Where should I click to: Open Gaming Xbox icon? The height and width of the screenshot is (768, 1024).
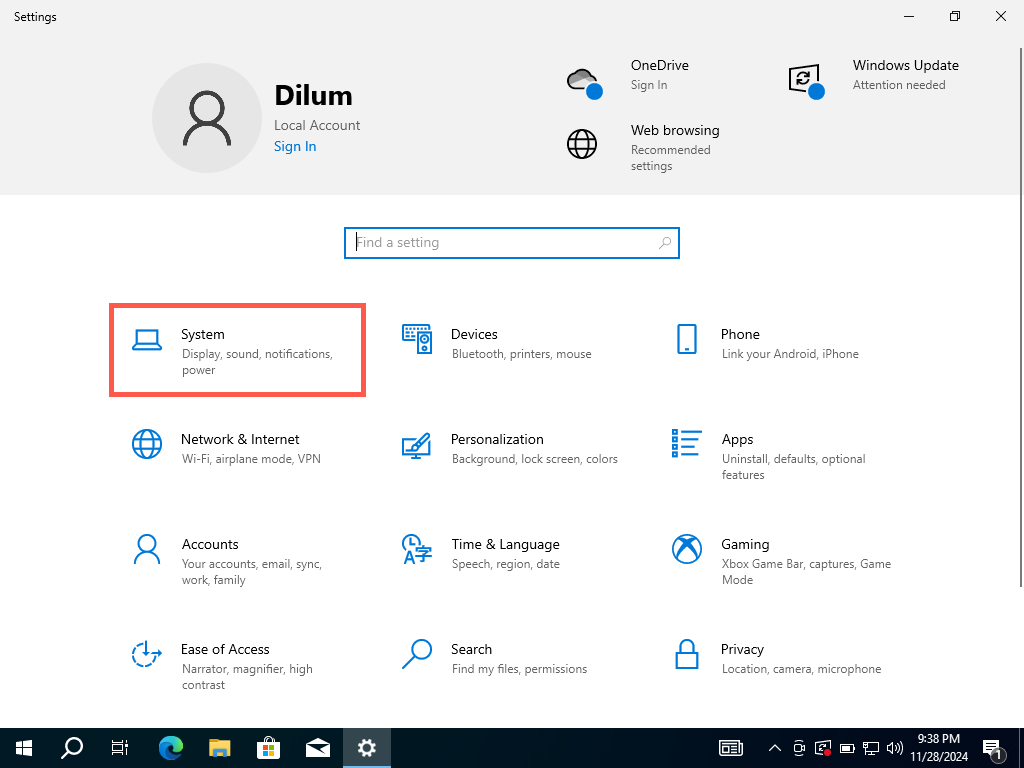pos(687,549)
